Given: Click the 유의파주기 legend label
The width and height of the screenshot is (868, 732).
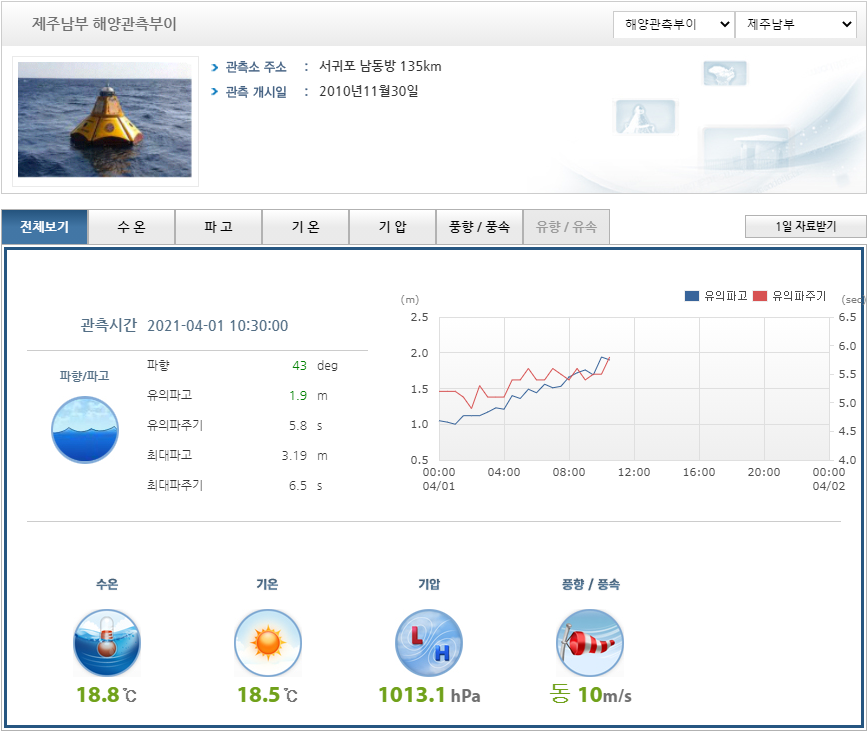Looking at the screenshot, I should tap(799, 296).
